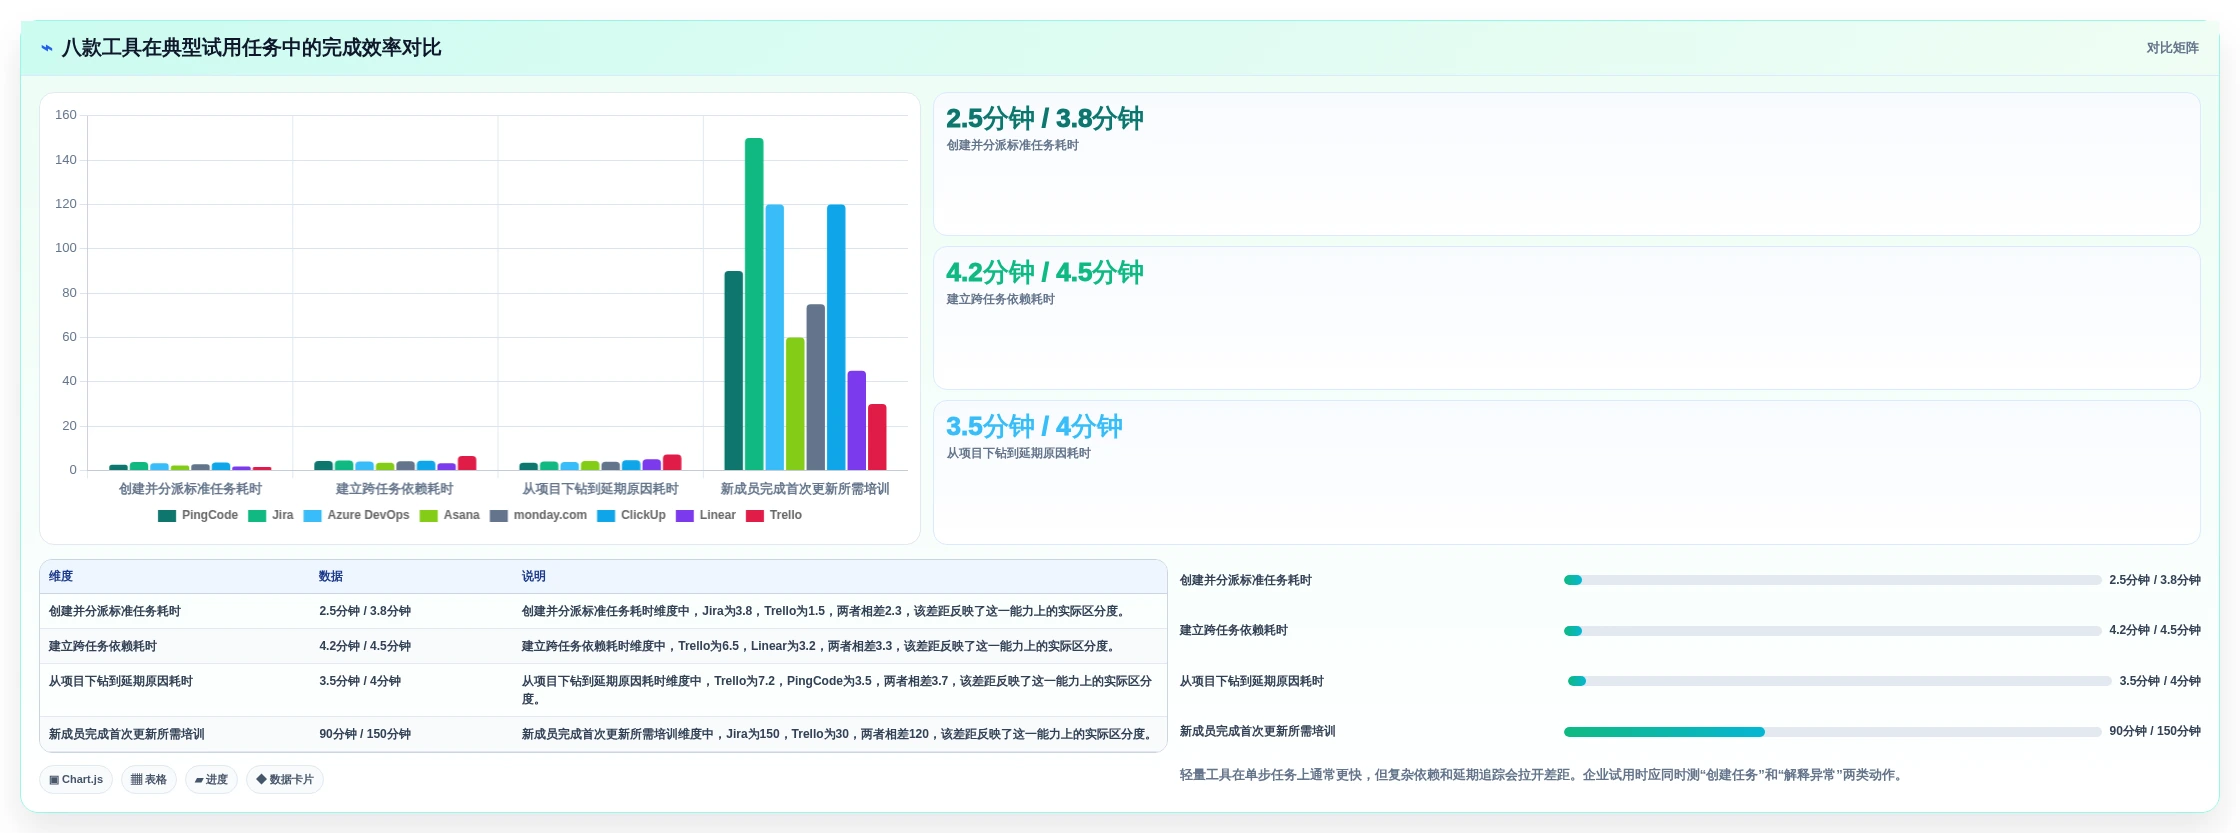
Task: Click the 160 y-axis tick label
Action: 66,115
